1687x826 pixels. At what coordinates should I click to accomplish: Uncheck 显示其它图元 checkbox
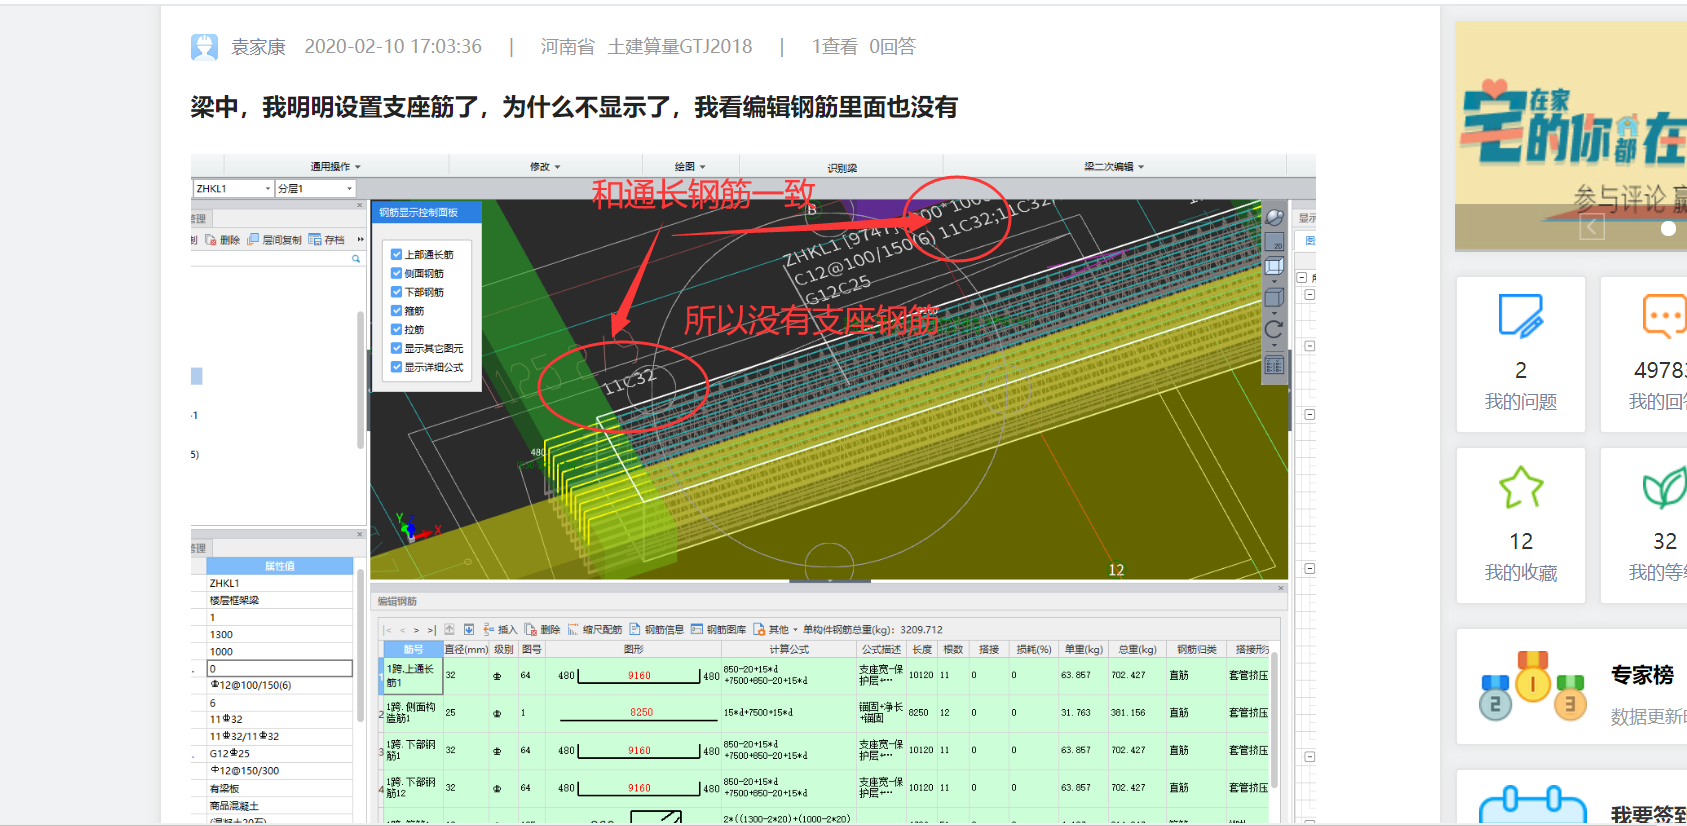point(397,348)
